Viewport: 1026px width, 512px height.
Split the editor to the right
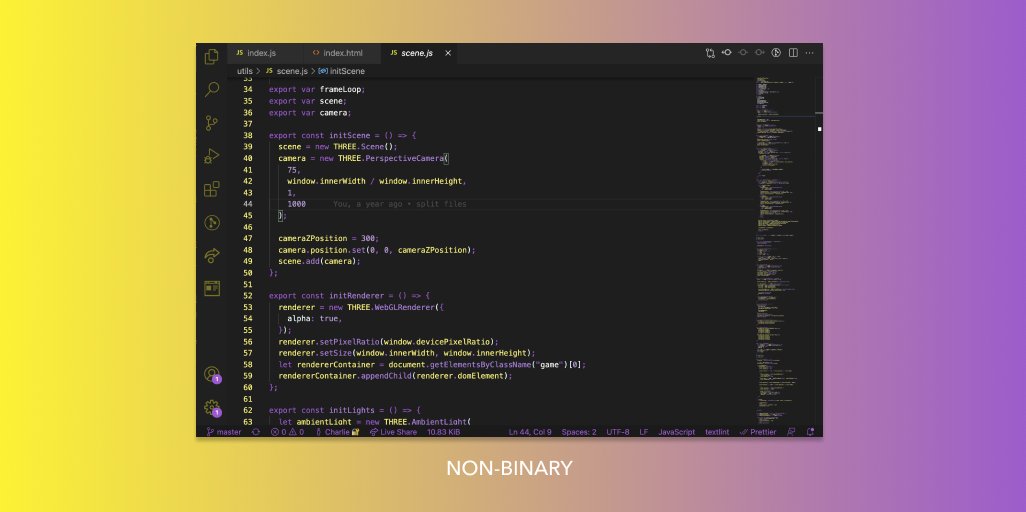(x=793, y=53)
